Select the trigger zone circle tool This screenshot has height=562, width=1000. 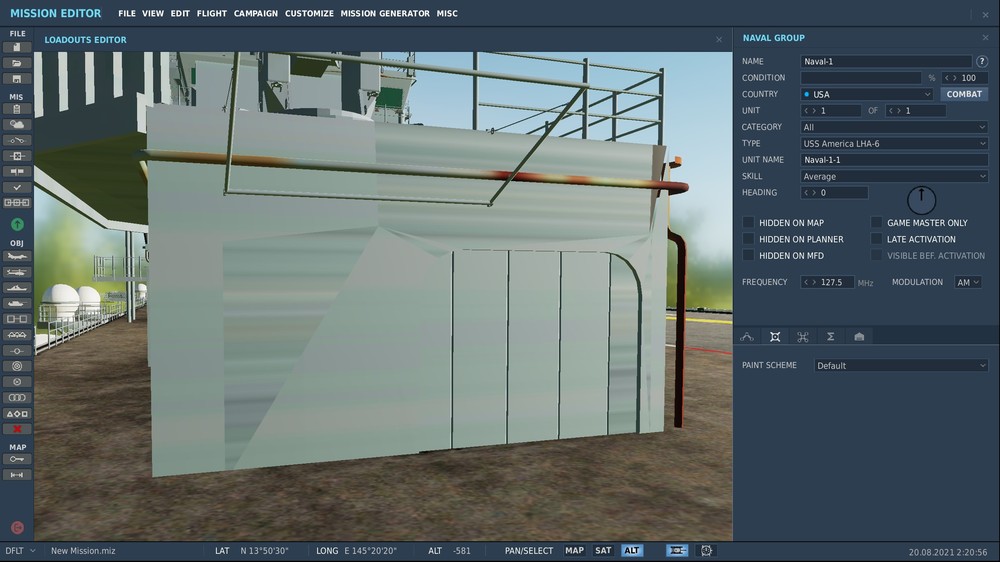(17, 366)
